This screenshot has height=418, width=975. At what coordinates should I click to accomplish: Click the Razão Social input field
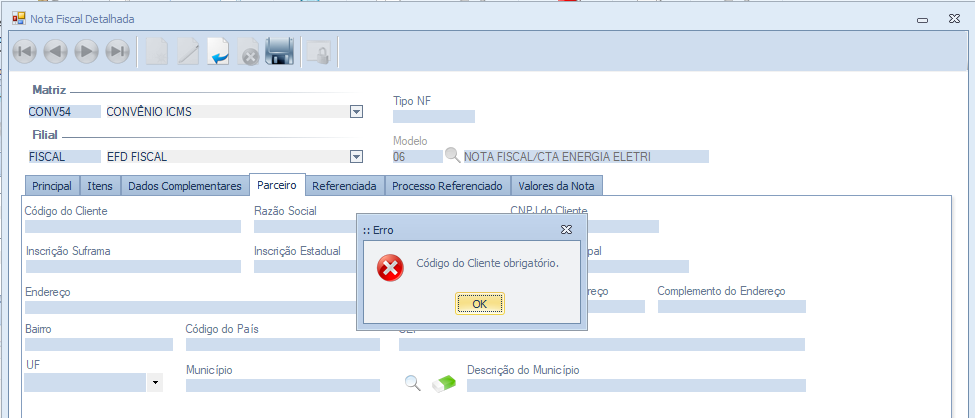tap(305, 226)
